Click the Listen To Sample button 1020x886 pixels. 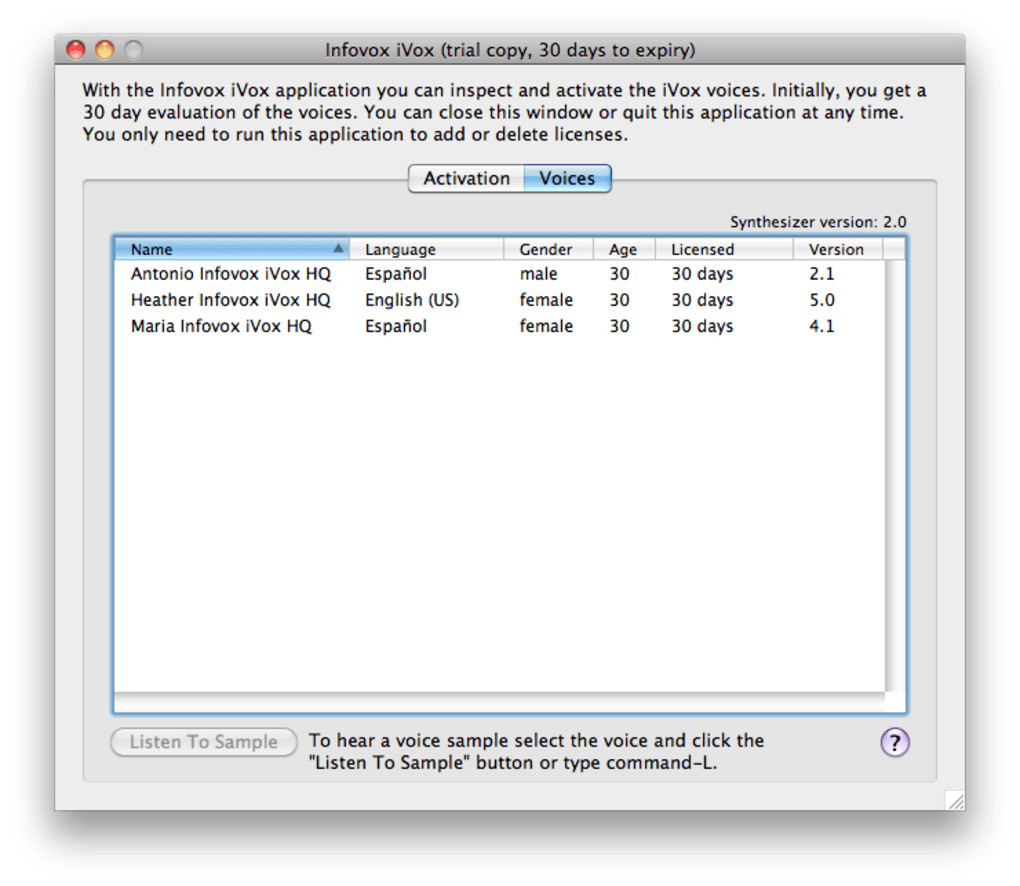pos(204,742)
